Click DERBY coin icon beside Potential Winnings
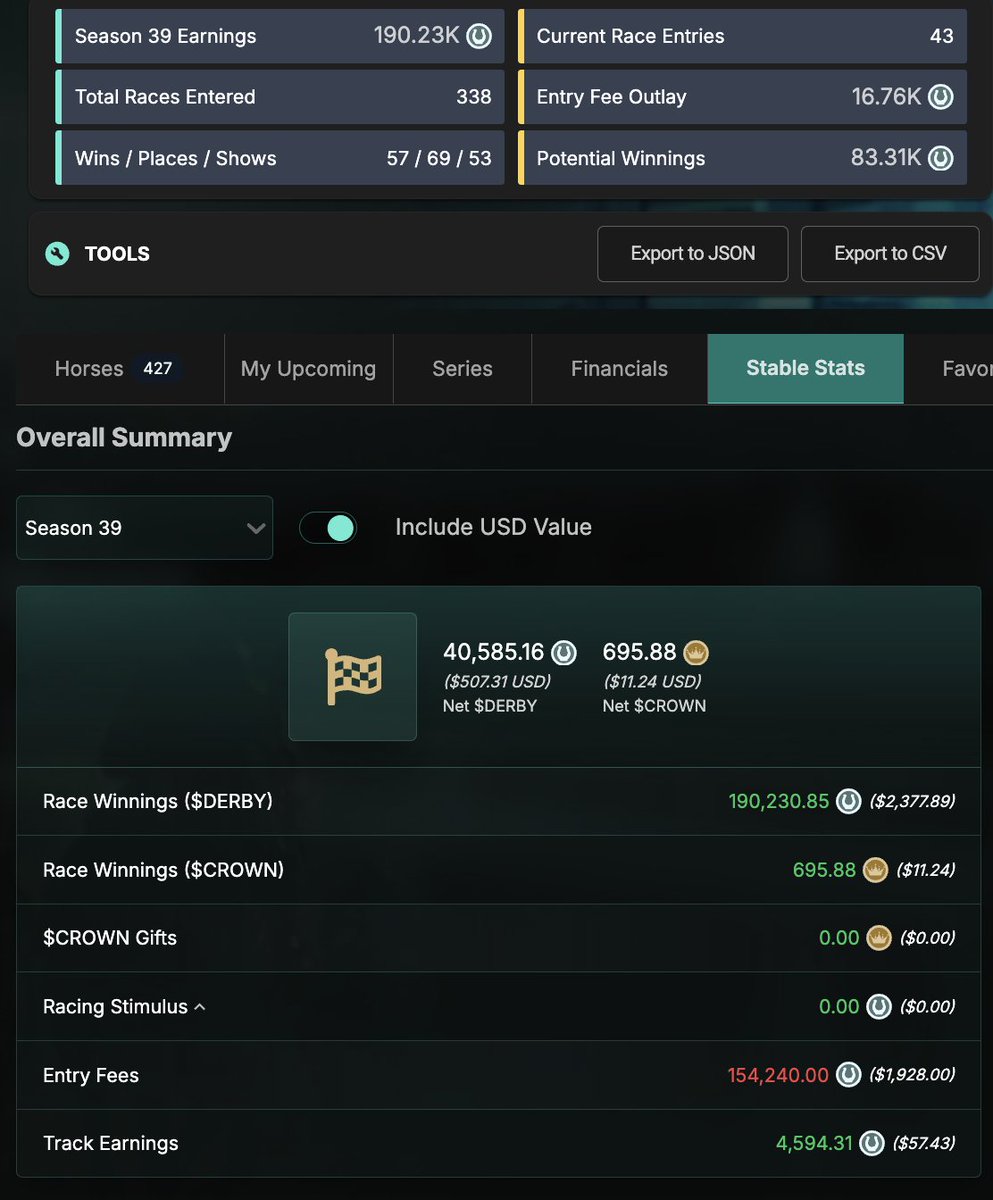 point(940,158)
